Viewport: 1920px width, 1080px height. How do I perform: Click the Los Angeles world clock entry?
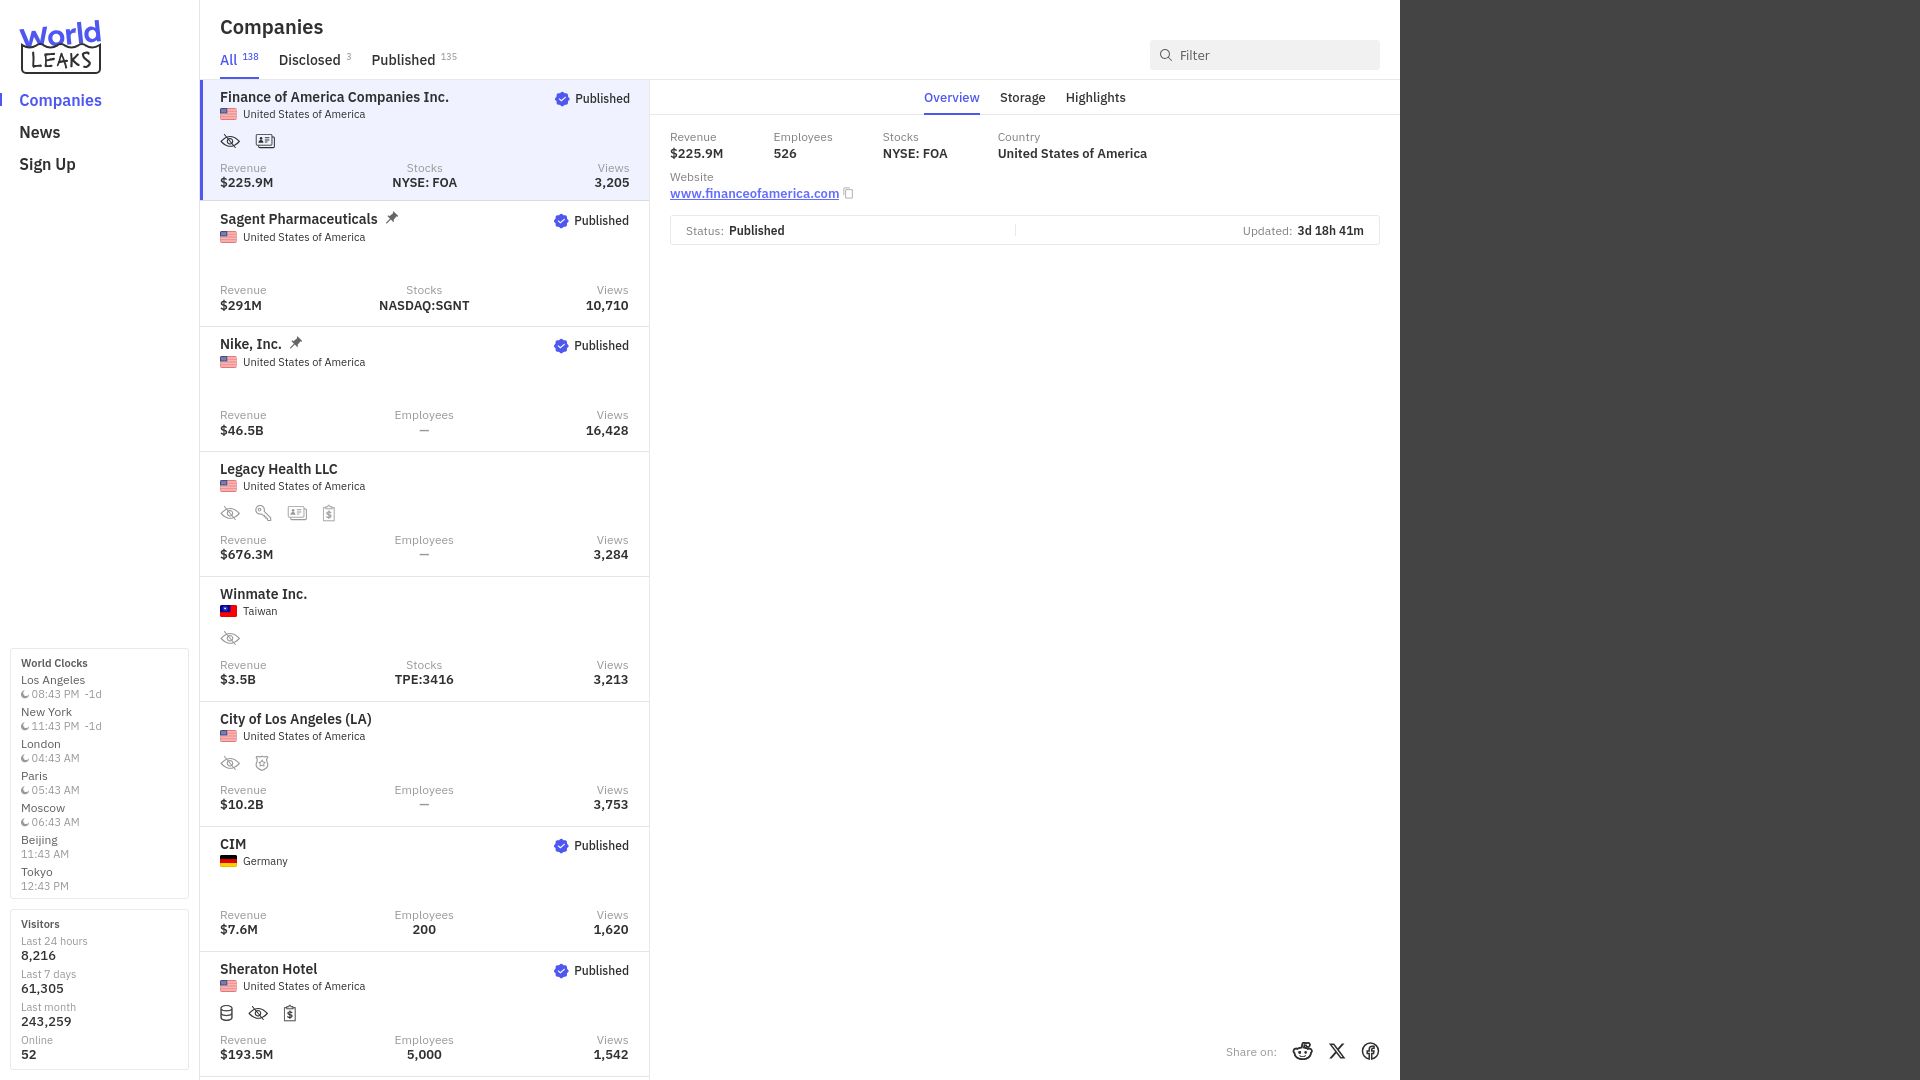(61, 687)
